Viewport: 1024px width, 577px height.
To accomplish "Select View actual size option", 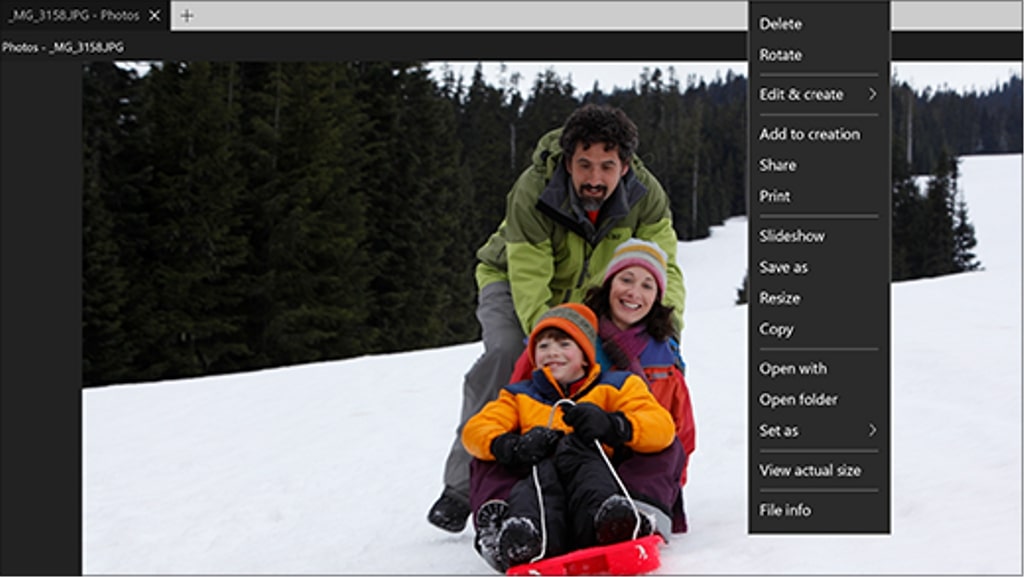I will click(x=810, y=470).
